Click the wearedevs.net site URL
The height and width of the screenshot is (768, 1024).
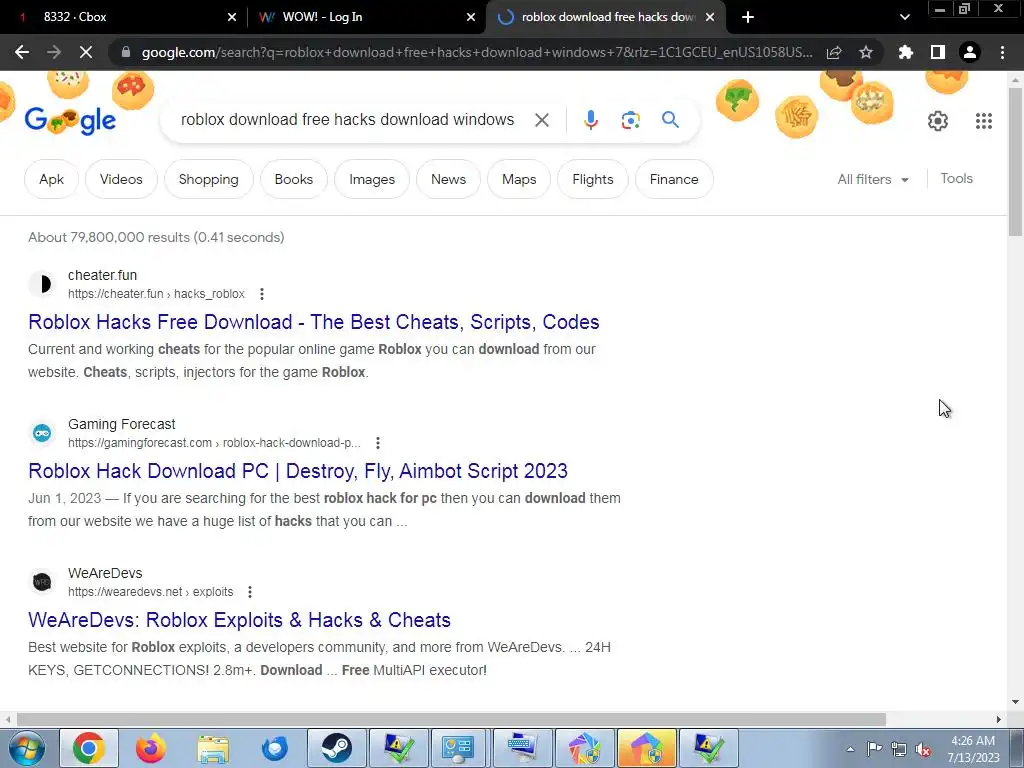click(150, 592)
